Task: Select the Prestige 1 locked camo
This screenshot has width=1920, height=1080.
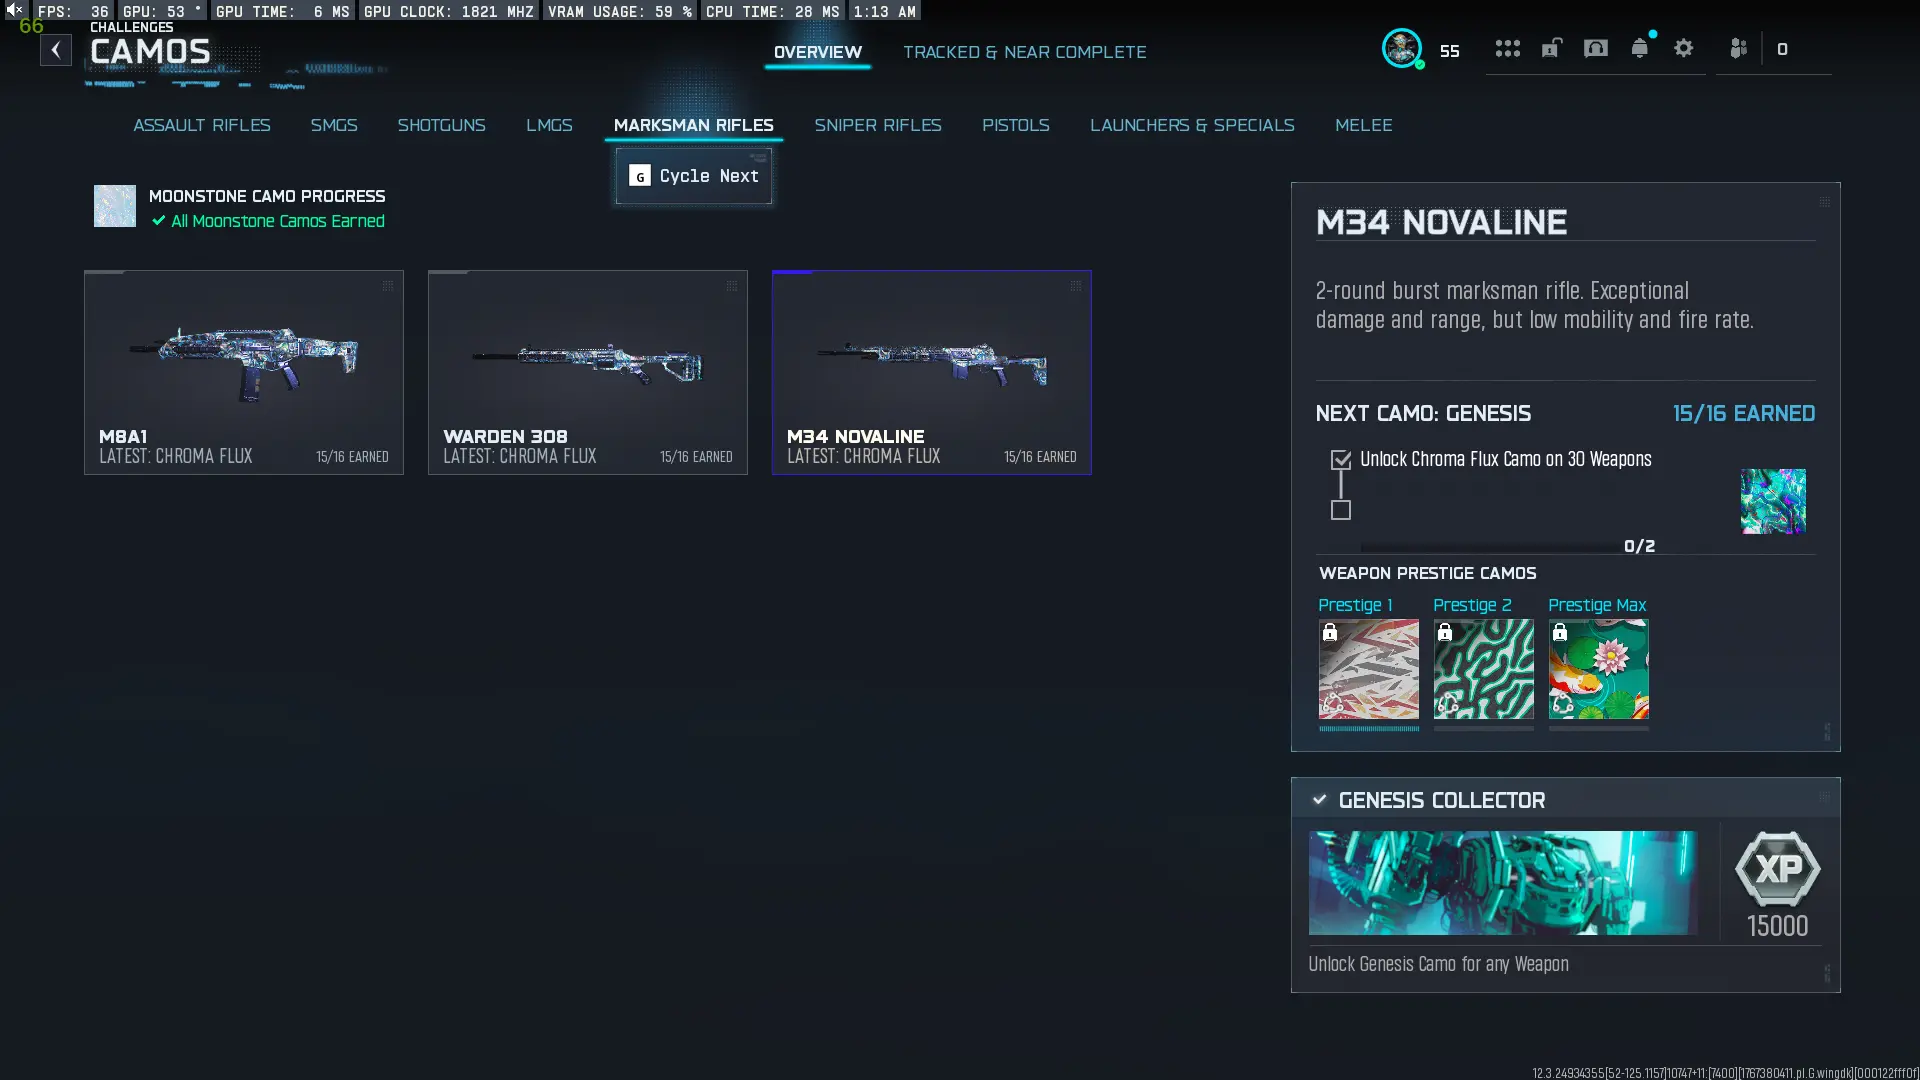Action: [x=1368, y=668]
